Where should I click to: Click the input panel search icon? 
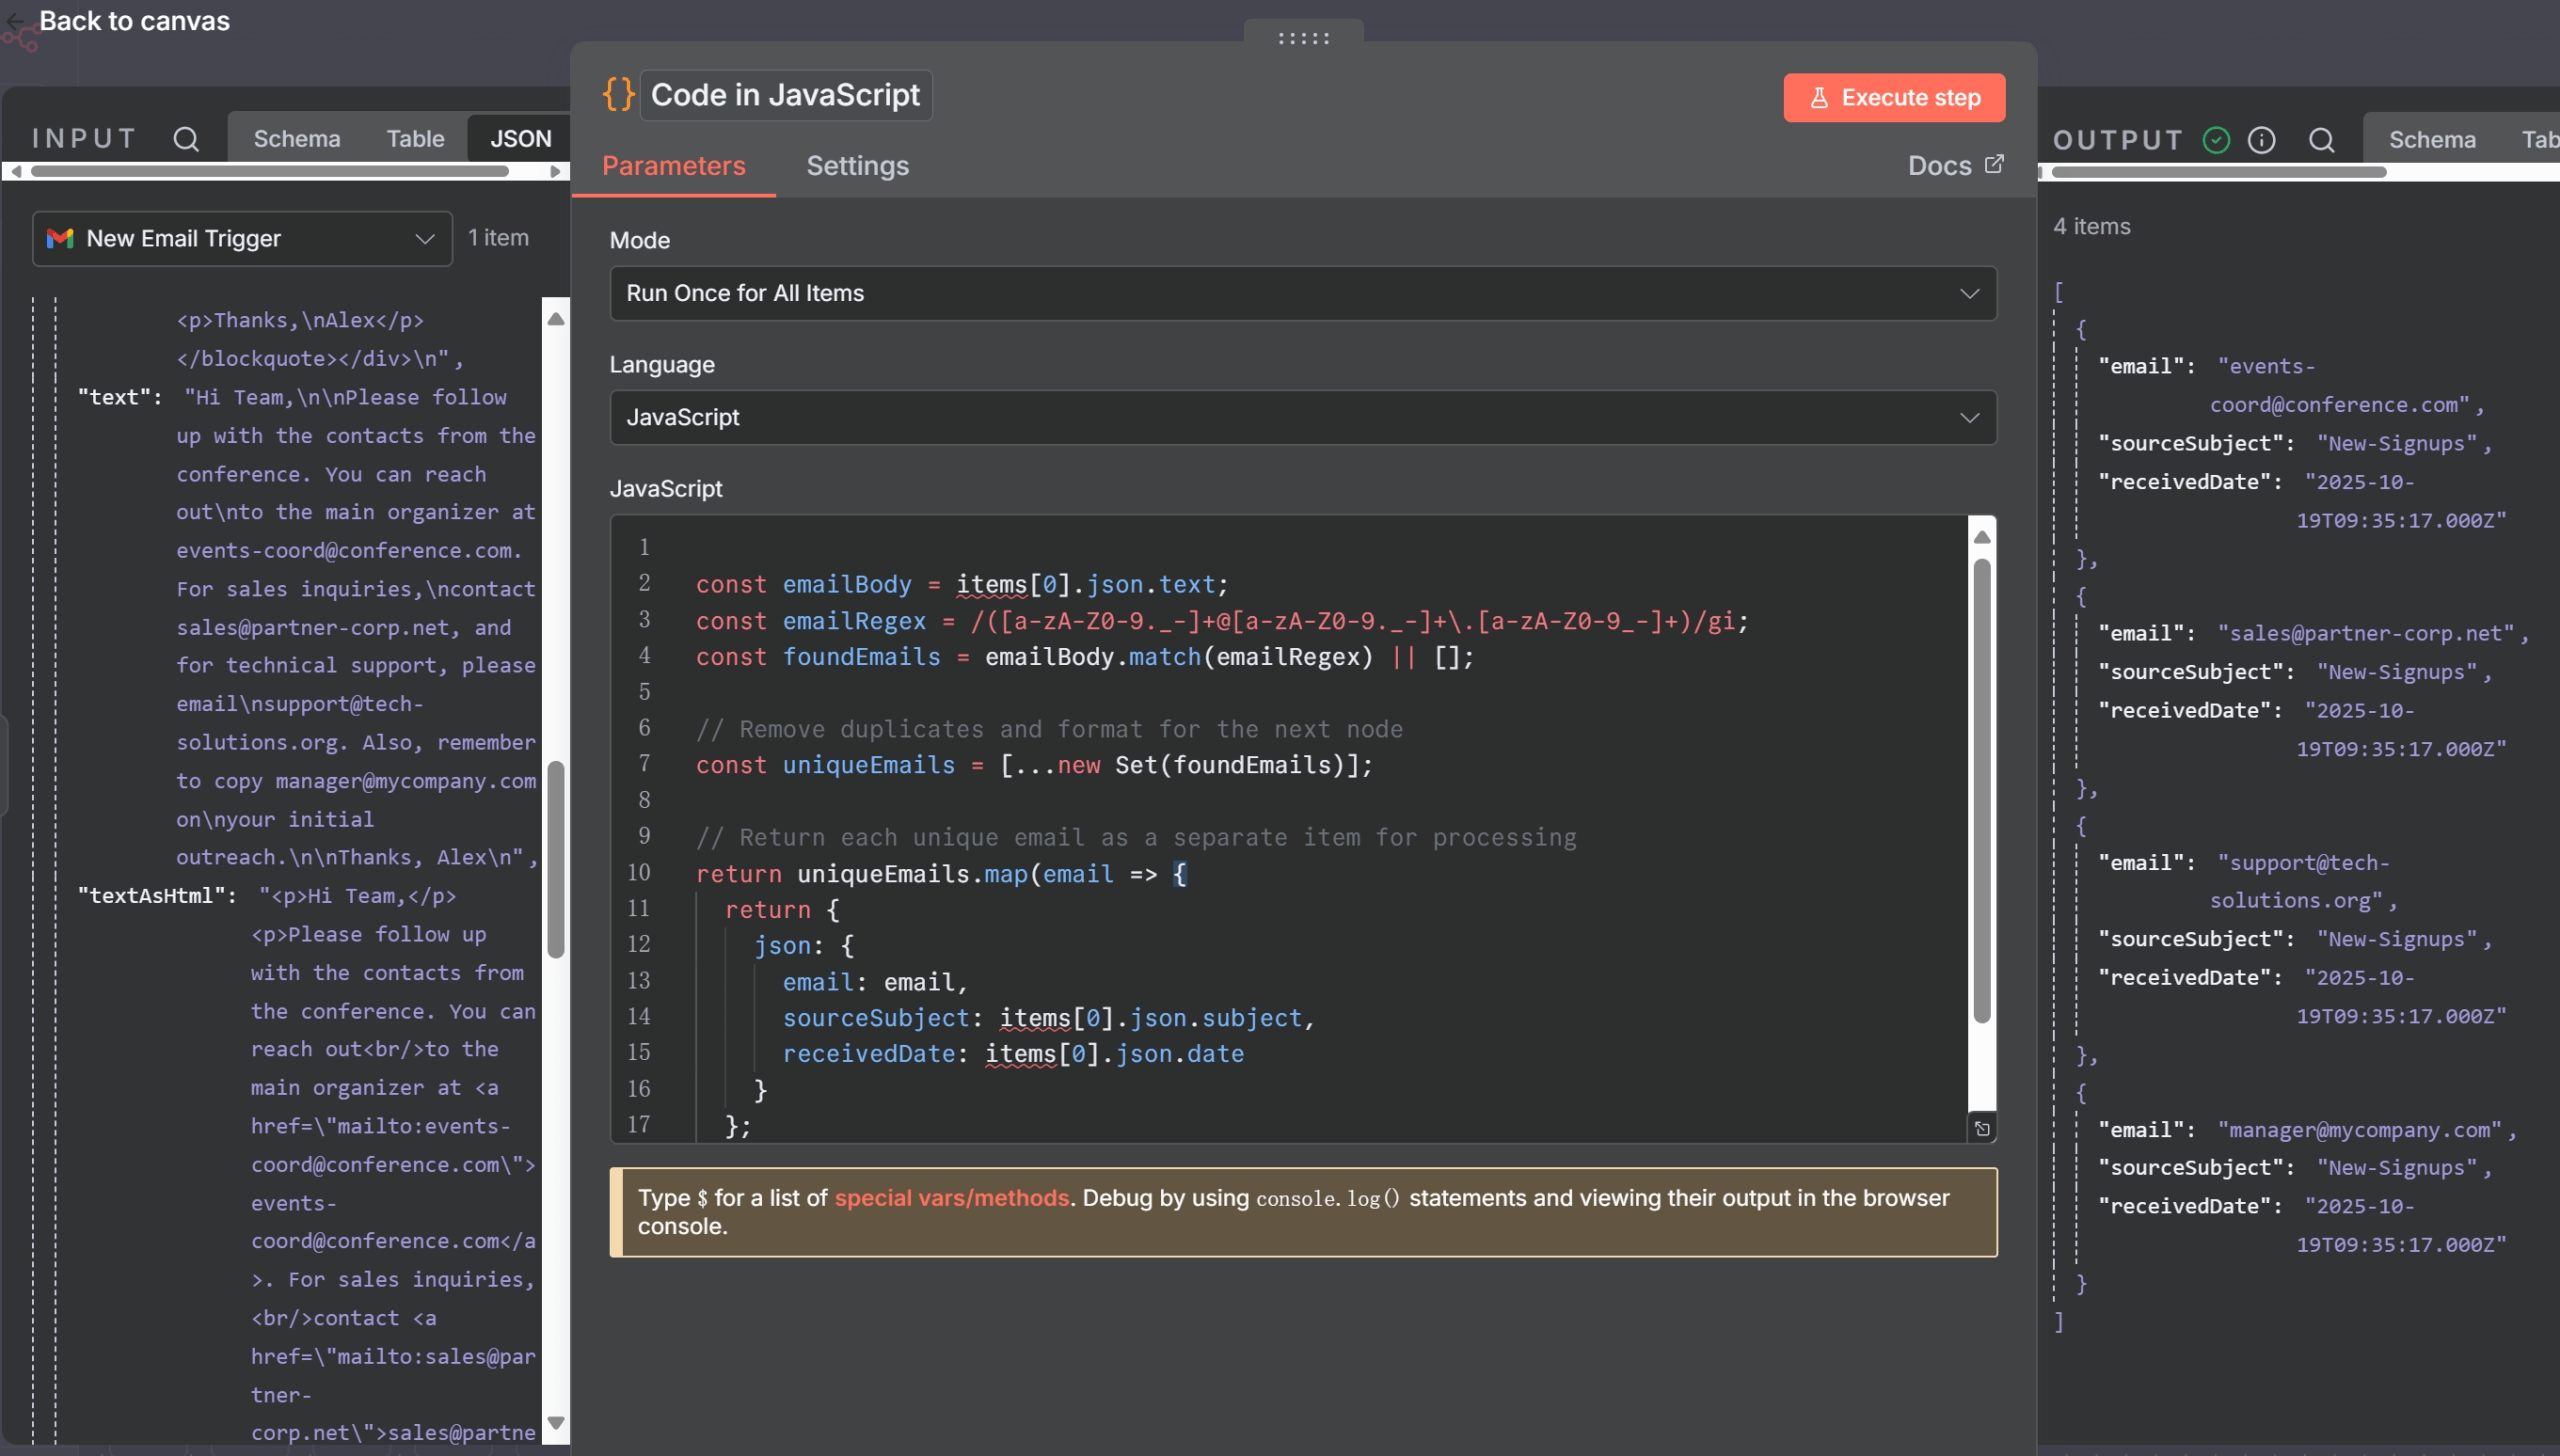pyautogui.click(x=186, y=139)
